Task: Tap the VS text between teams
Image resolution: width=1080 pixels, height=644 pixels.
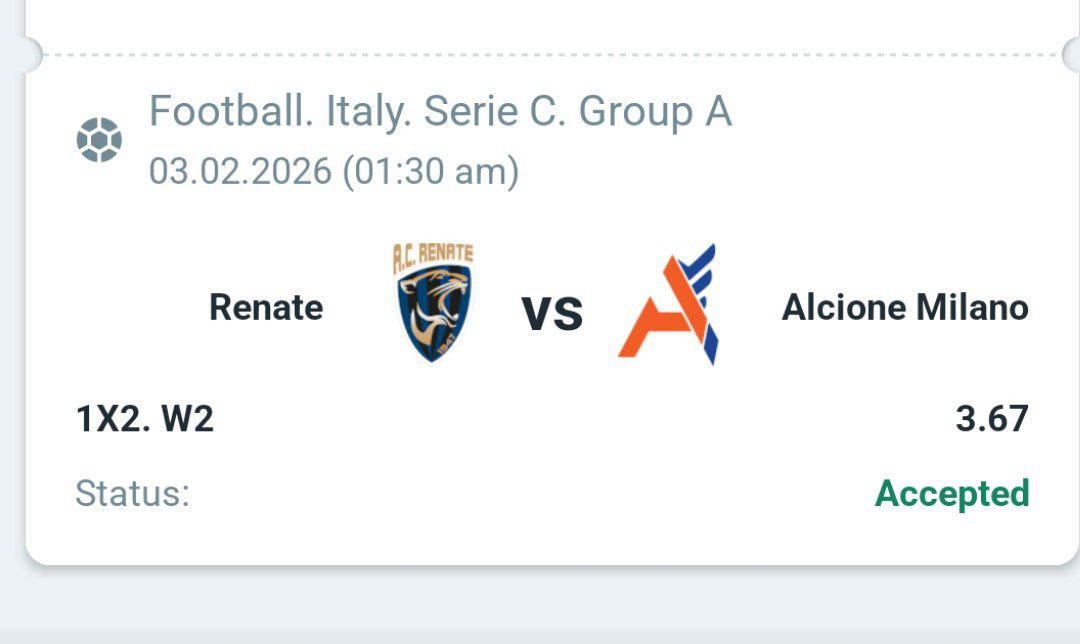Action: click(552, 312)
